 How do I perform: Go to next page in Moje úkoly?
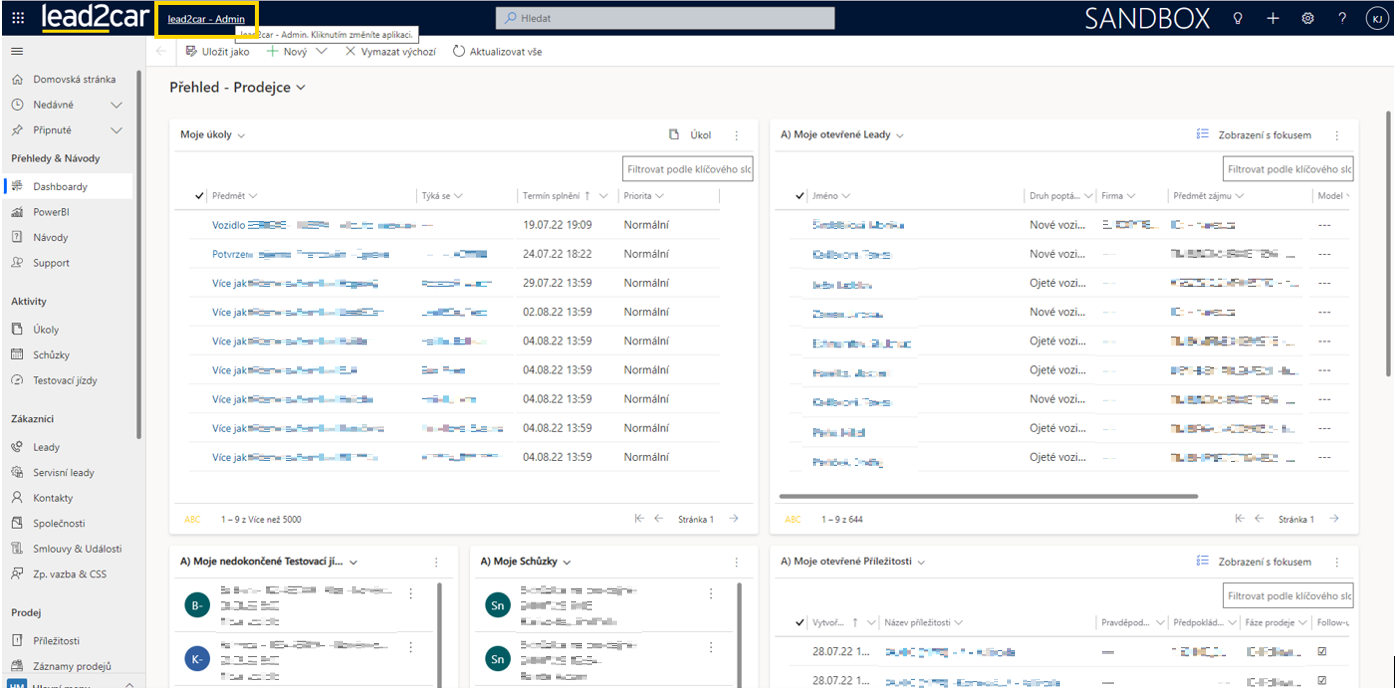point(734,519)
